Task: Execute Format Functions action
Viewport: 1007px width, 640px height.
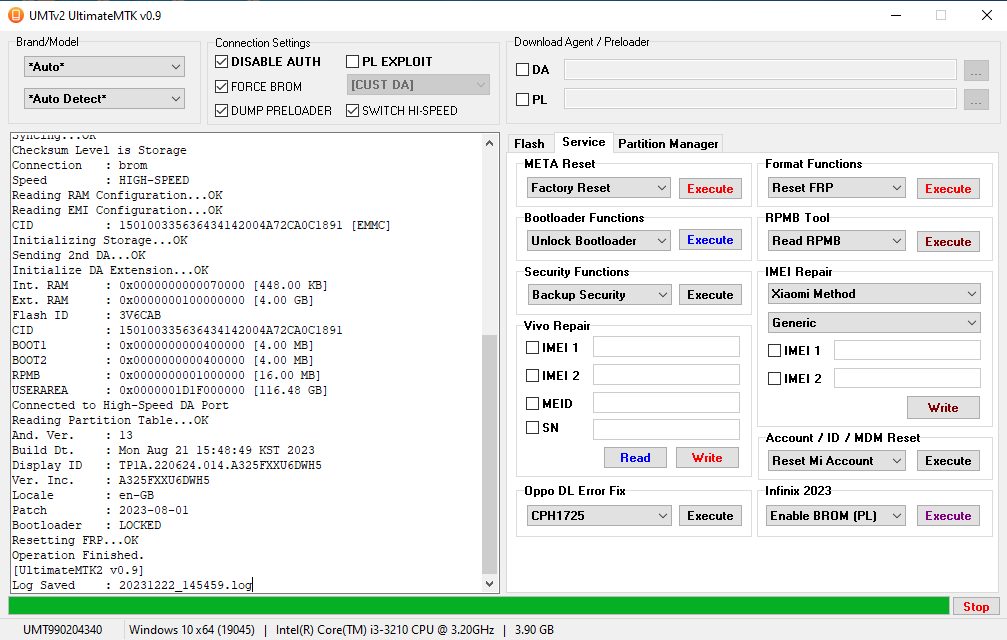Action: click(x=948, y=189)
